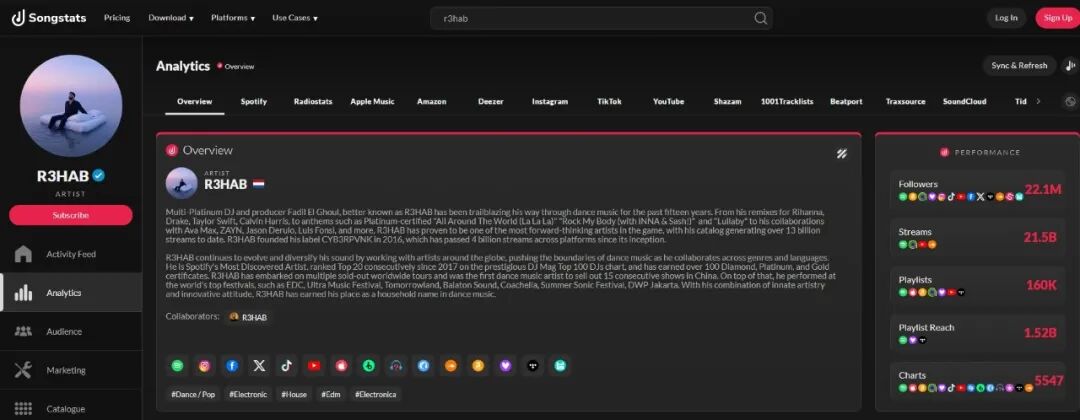Switch to the Traxsource tab

tap(905, 101)
